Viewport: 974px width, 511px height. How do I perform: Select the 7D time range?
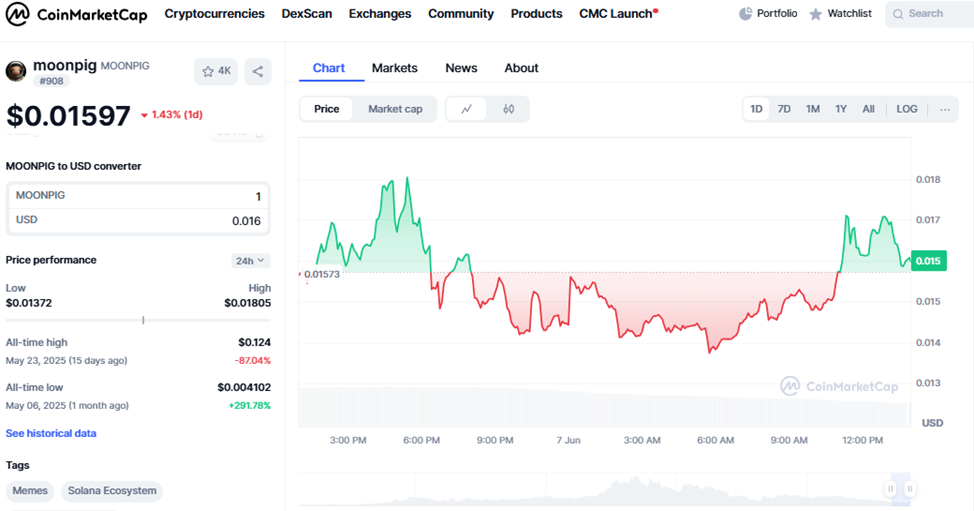tap(785, 109)
